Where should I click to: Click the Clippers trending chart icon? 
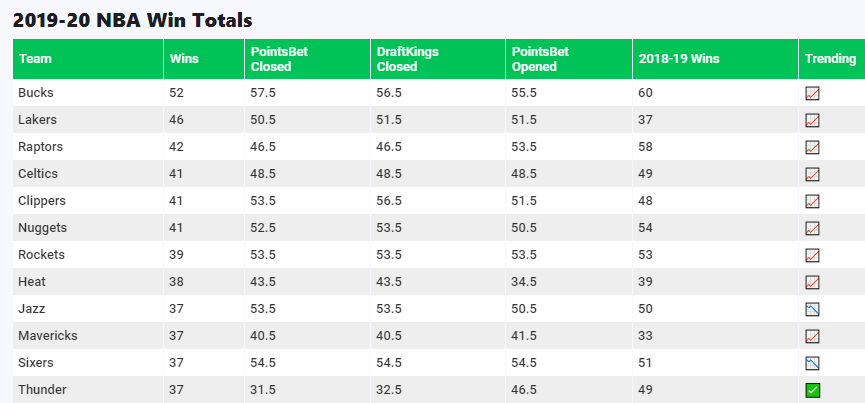[x=813, y=201]
